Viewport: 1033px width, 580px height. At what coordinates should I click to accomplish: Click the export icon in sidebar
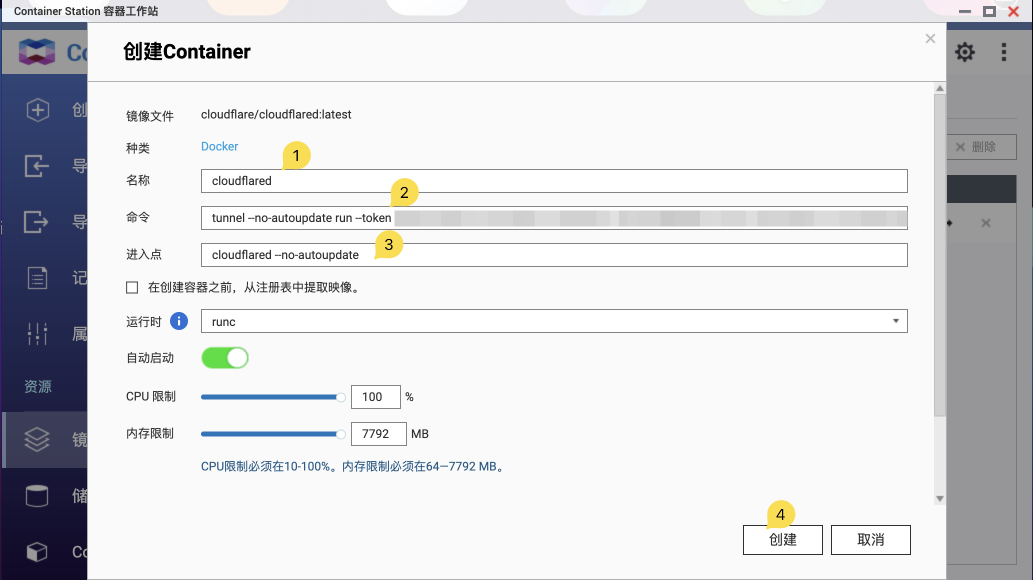[37, 221]
